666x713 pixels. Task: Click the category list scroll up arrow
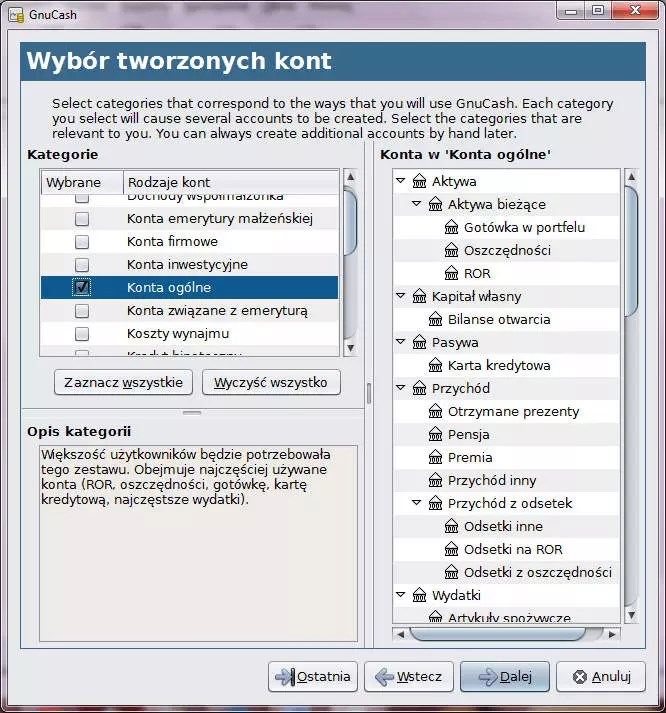350,176
